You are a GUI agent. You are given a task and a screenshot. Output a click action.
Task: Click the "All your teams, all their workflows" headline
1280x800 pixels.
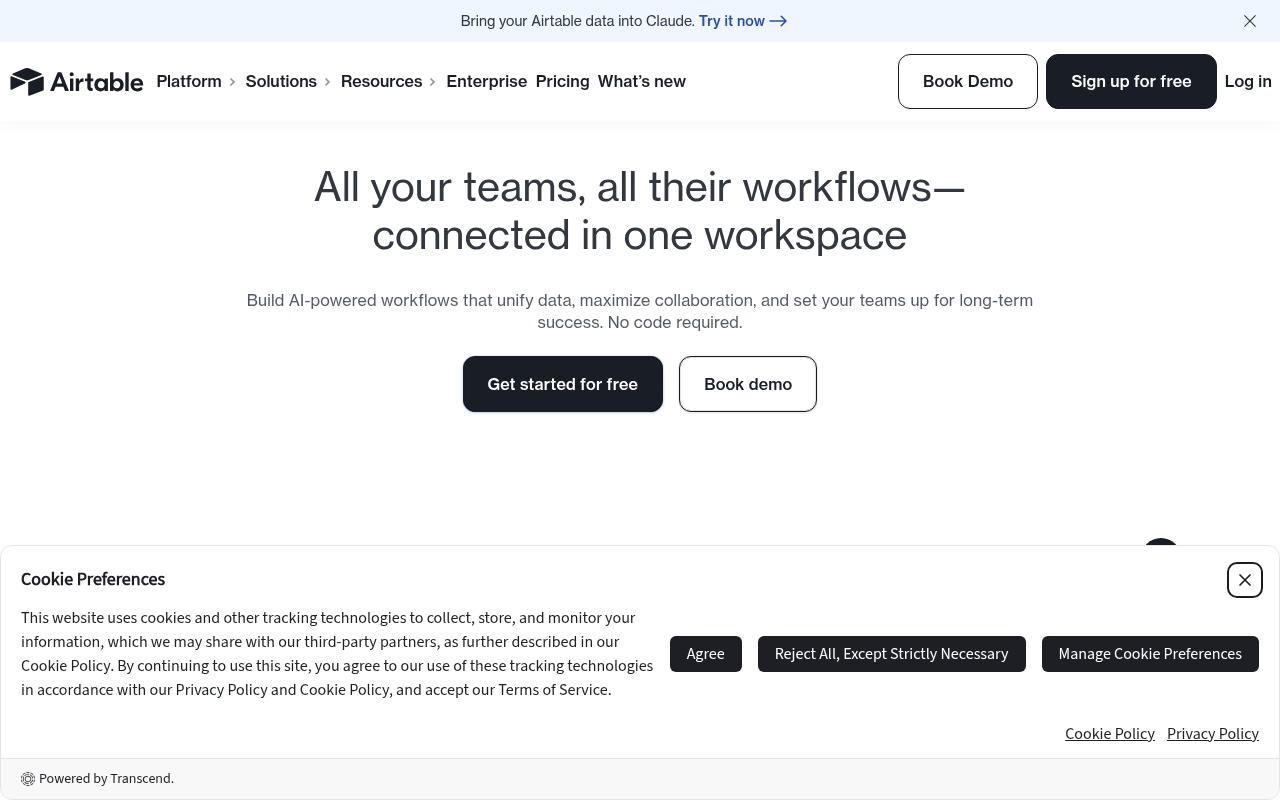tap(640, 211)
